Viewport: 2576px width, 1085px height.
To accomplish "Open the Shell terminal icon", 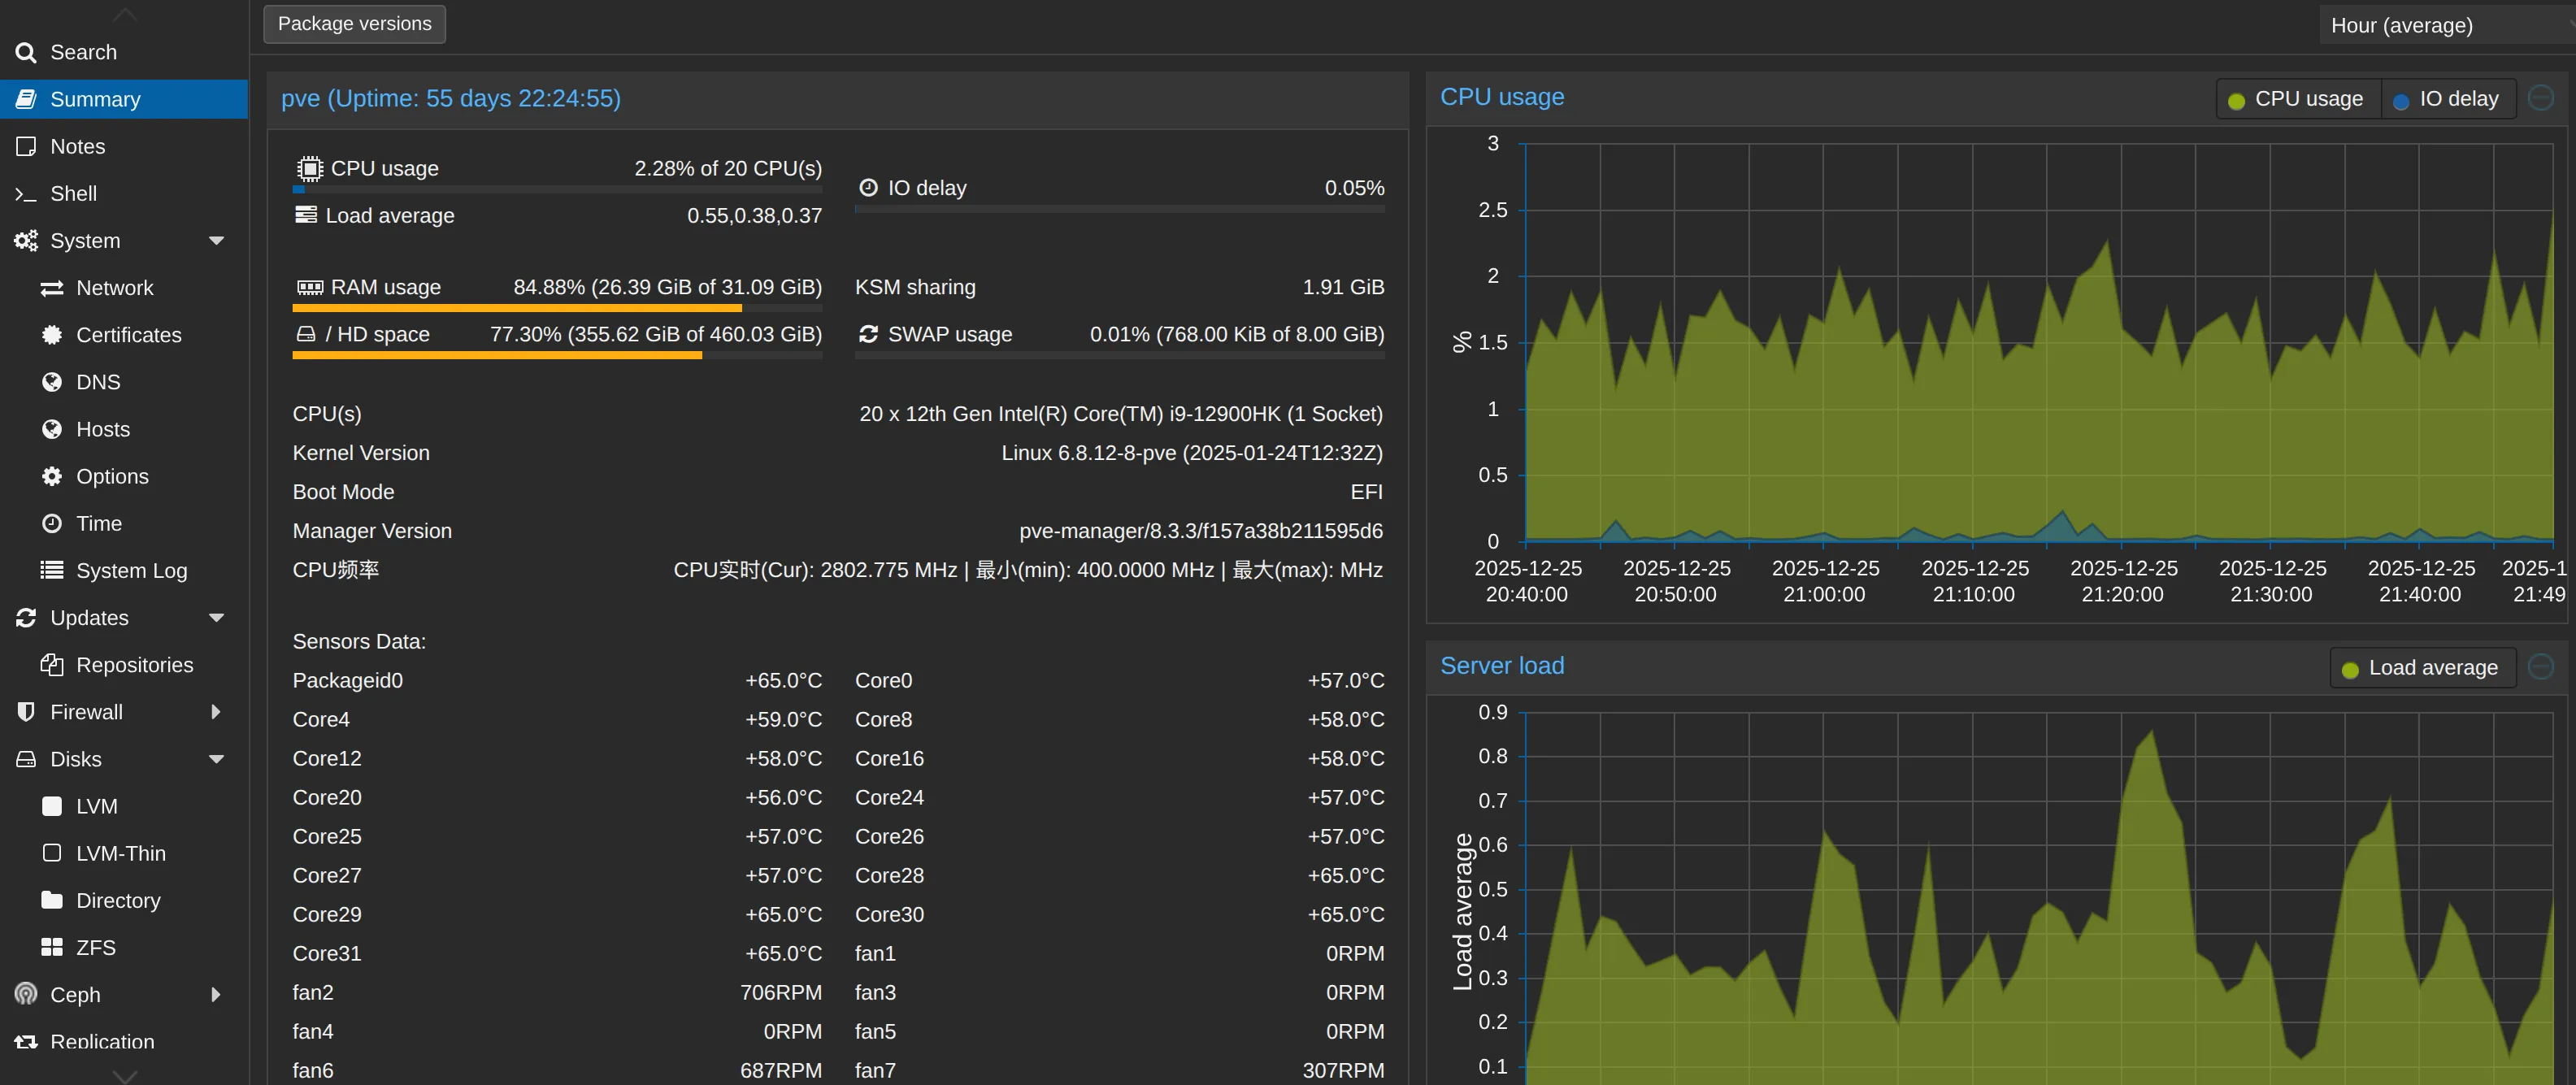I will 26,194.
